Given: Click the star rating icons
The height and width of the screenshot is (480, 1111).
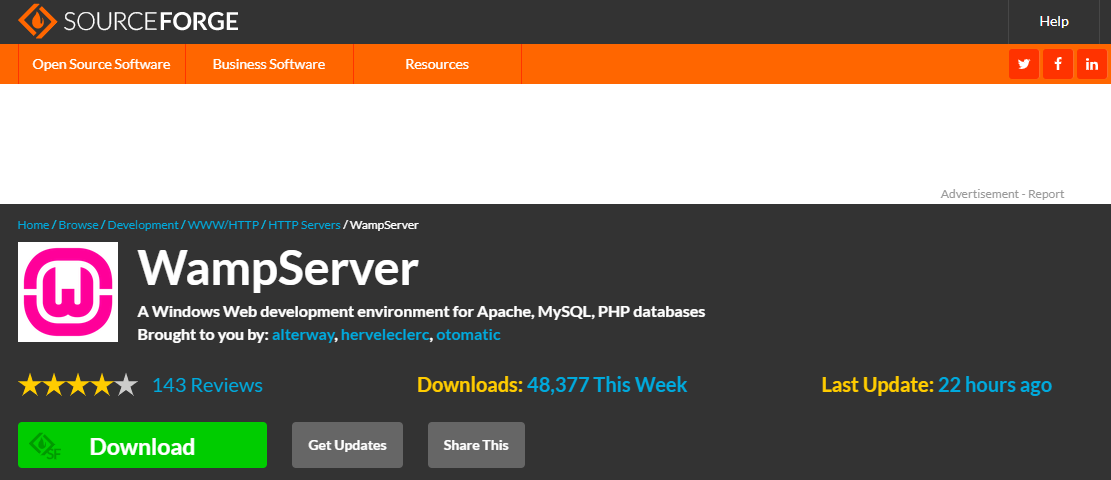Looking at the screenshot, I should click(x=77, y=385).
